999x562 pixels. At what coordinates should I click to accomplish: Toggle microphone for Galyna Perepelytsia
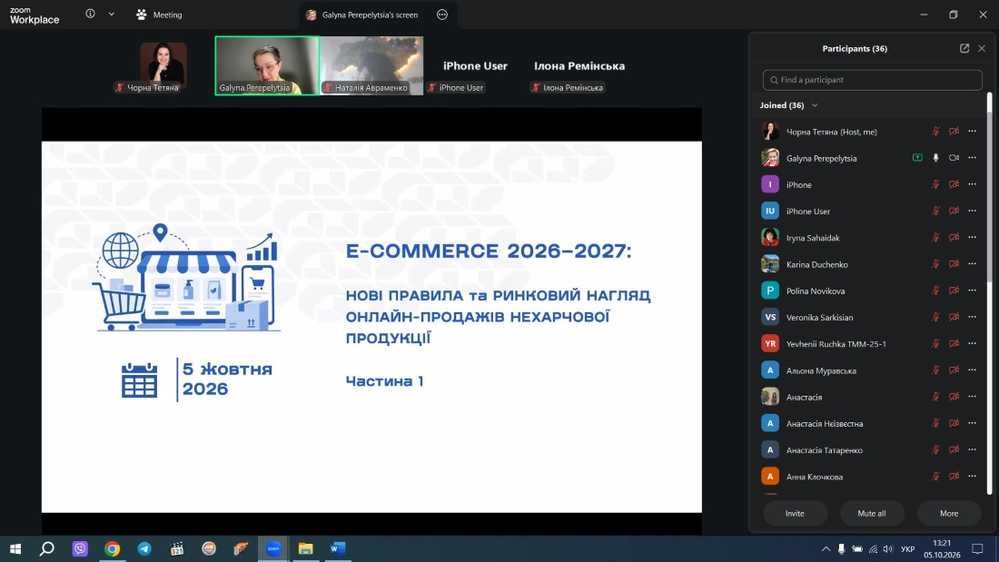click(935, 158)
